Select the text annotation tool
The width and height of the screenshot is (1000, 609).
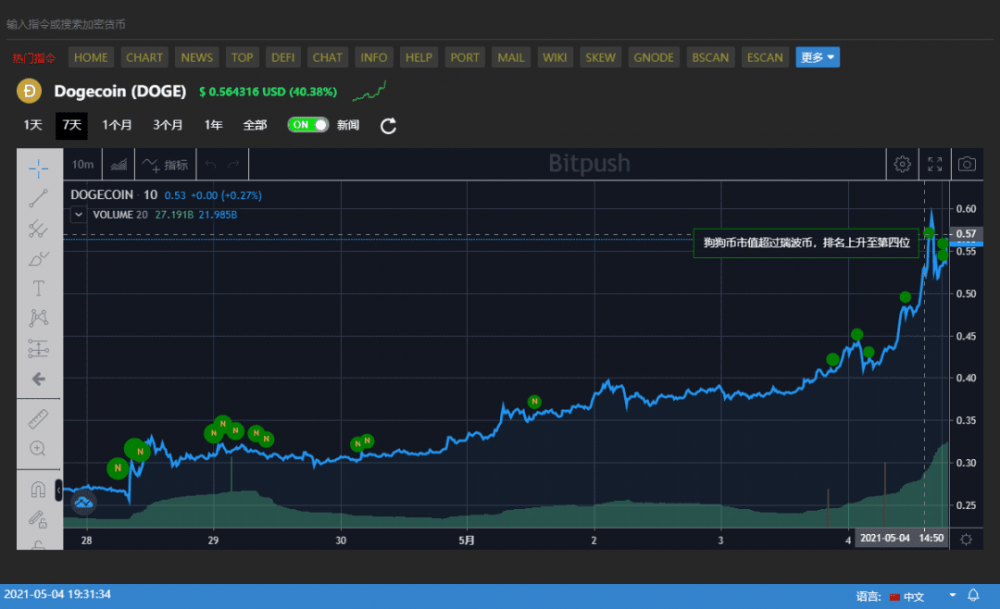[38, 288]
